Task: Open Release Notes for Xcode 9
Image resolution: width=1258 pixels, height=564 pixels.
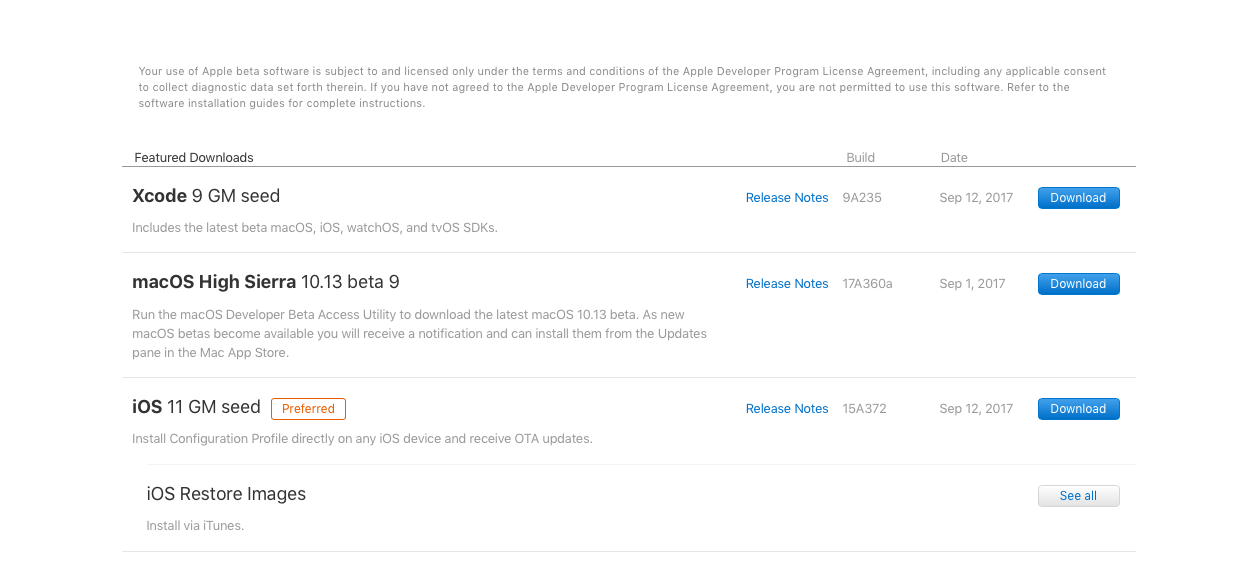Action: click(x=787, y=198)
